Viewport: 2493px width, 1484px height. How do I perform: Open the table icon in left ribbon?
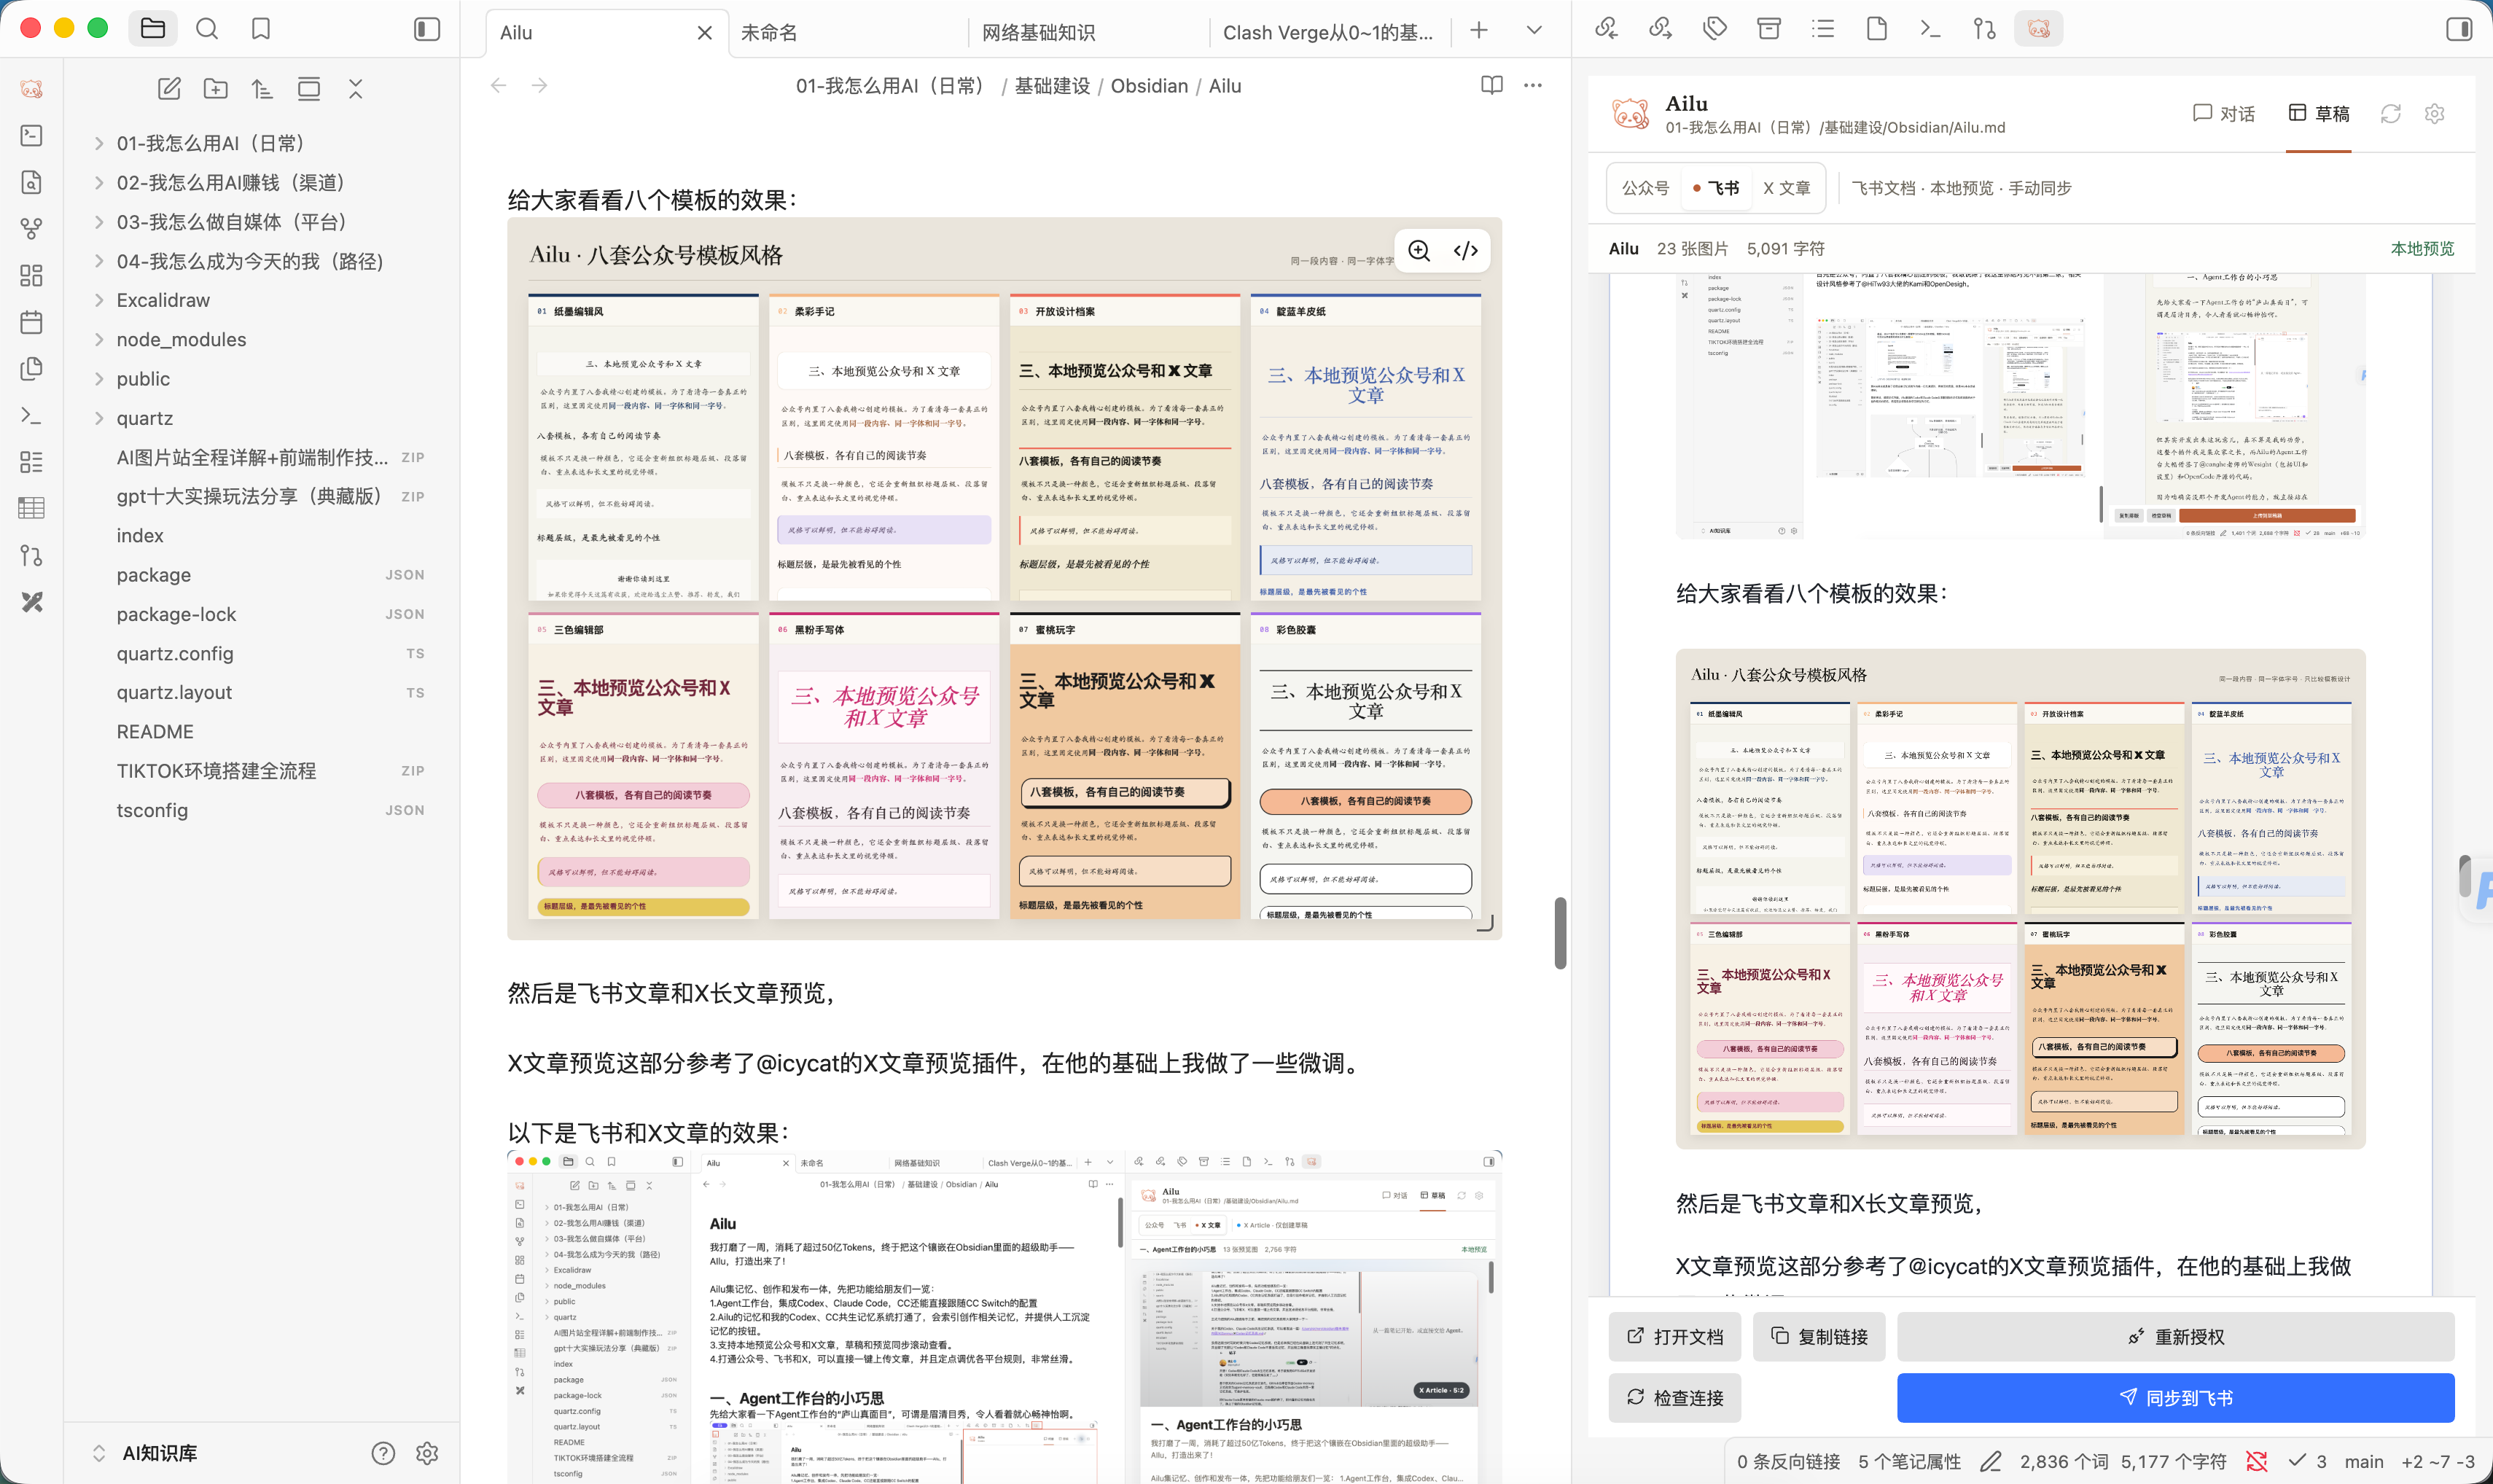point(31,508)
